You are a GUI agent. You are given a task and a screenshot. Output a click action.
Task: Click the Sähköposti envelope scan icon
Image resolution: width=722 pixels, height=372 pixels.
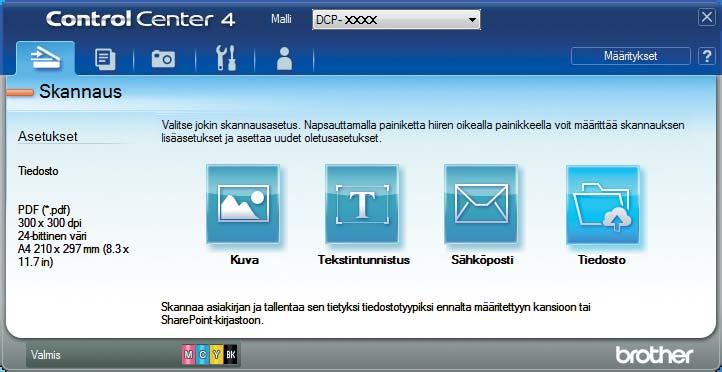[x=481, y=204]
